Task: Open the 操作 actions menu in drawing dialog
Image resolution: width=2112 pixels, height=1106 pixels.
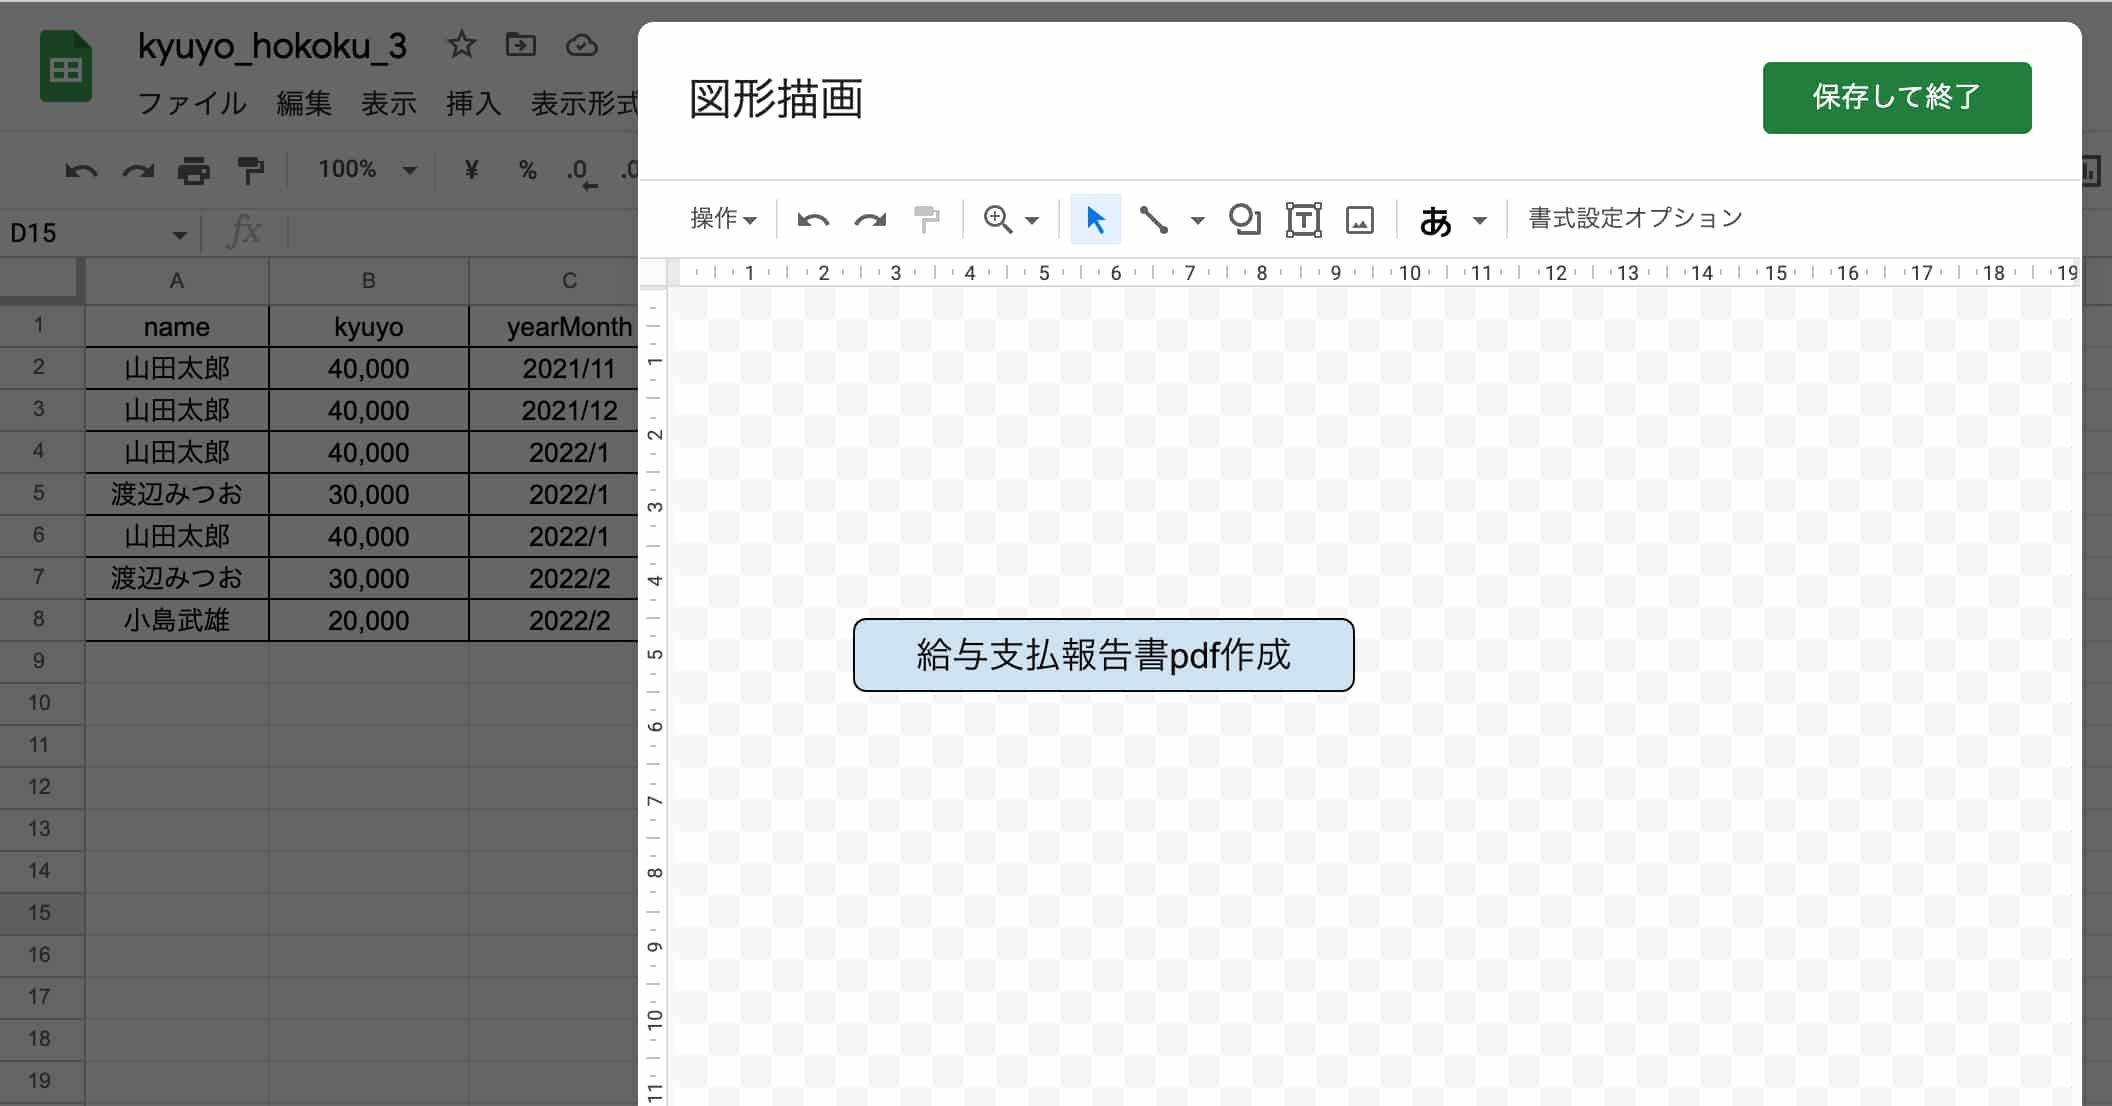Action: tap(723, 218)
